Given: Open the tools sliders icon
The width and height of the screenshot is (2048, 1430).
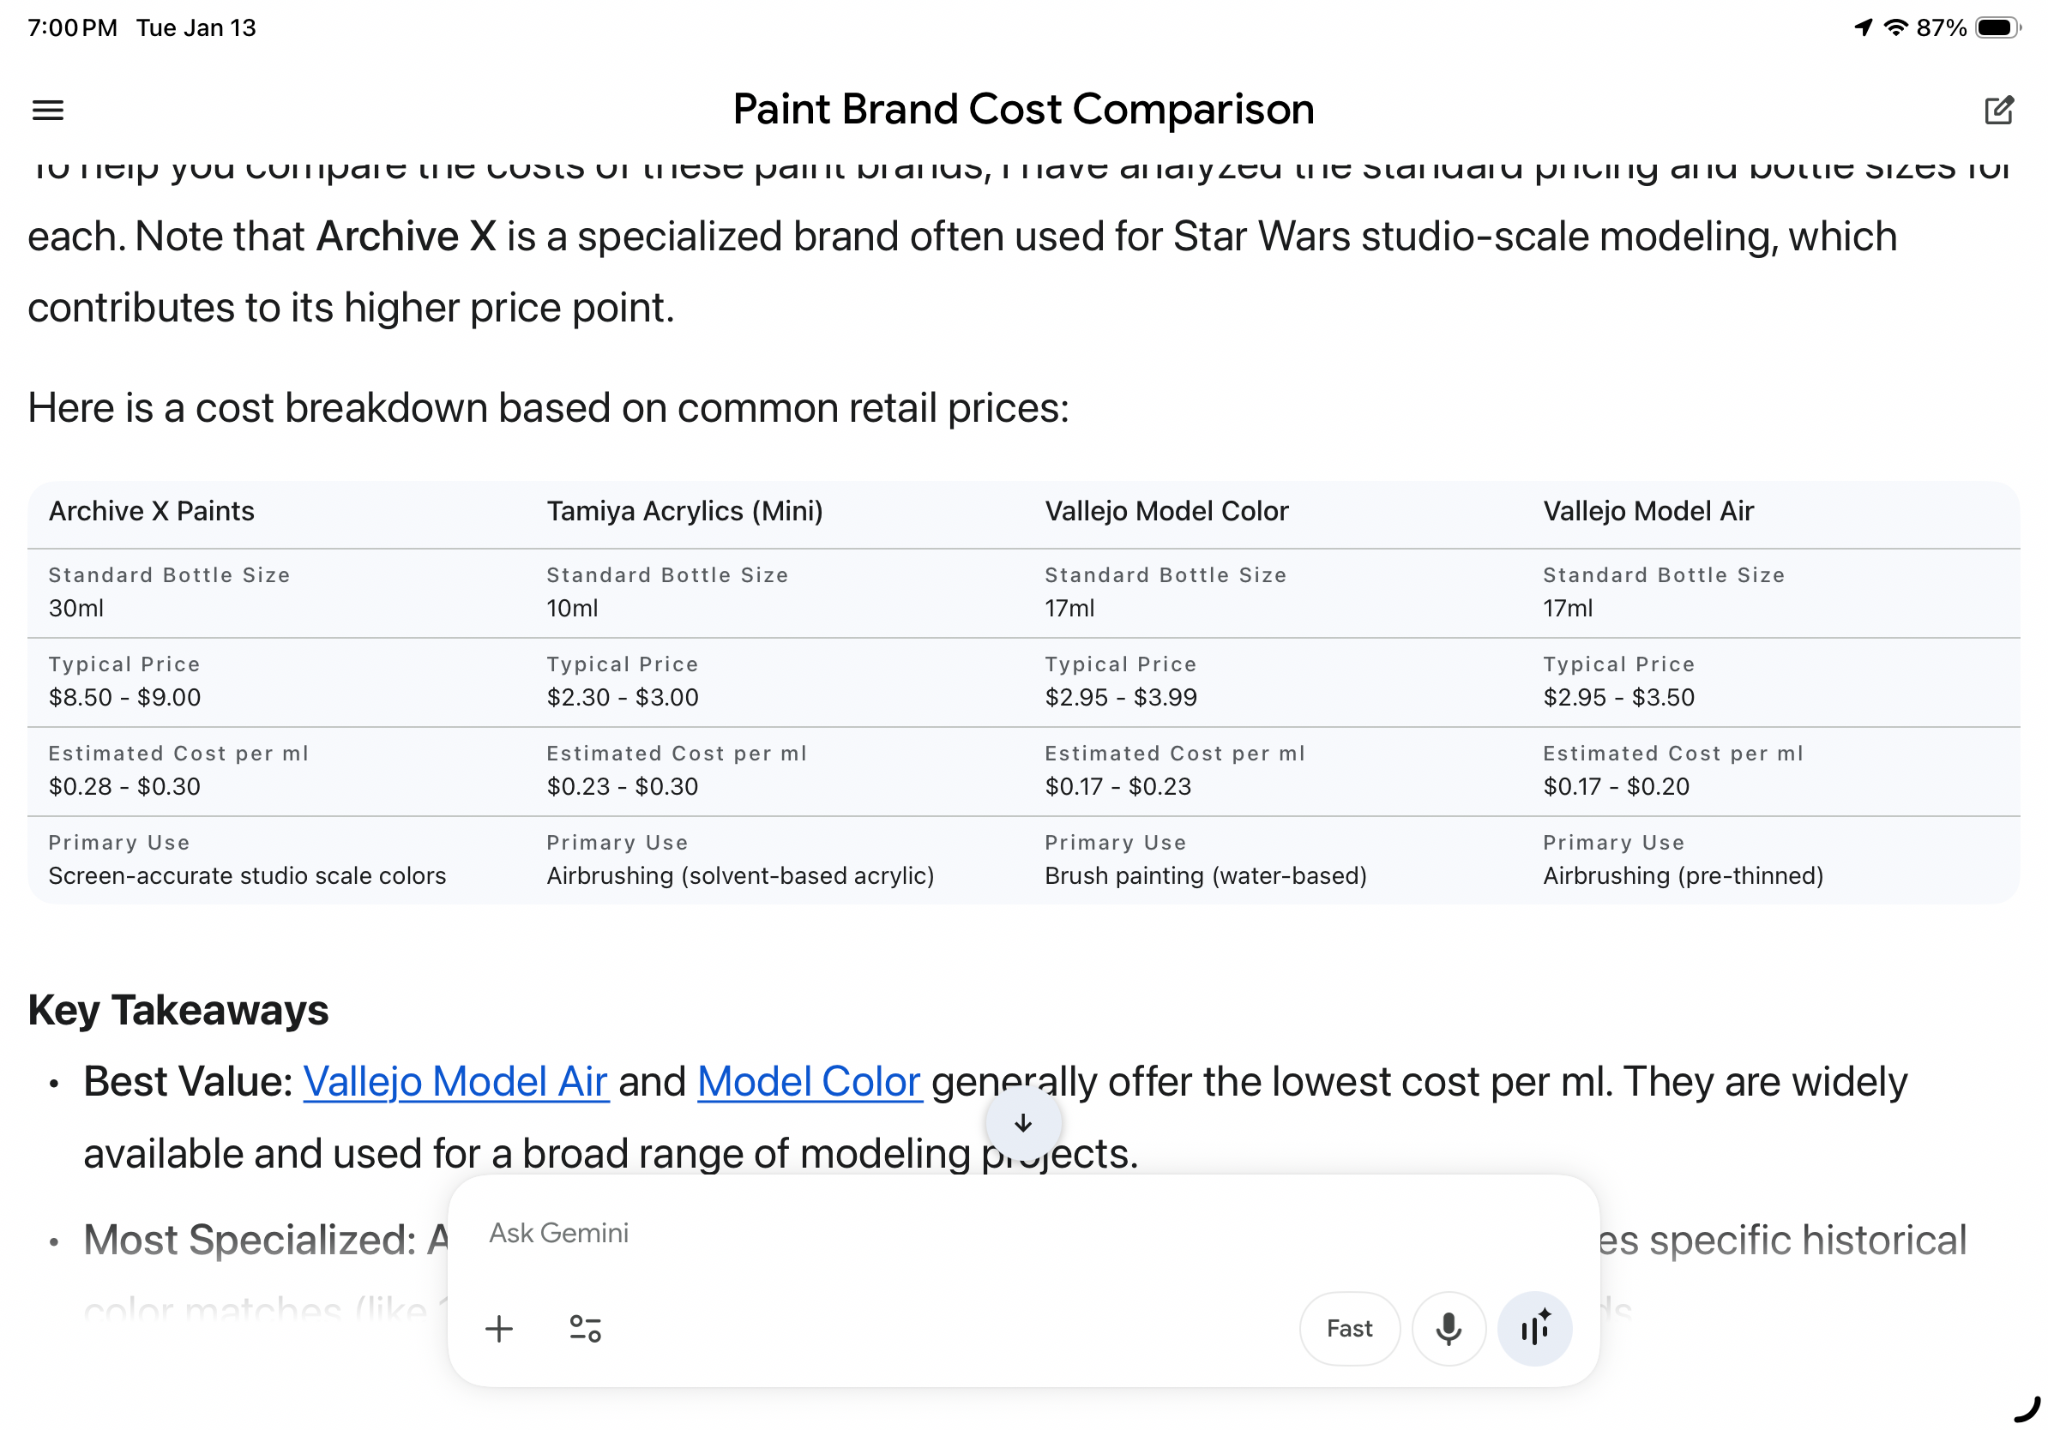Looking at the screenshot, I should 585,1328.
